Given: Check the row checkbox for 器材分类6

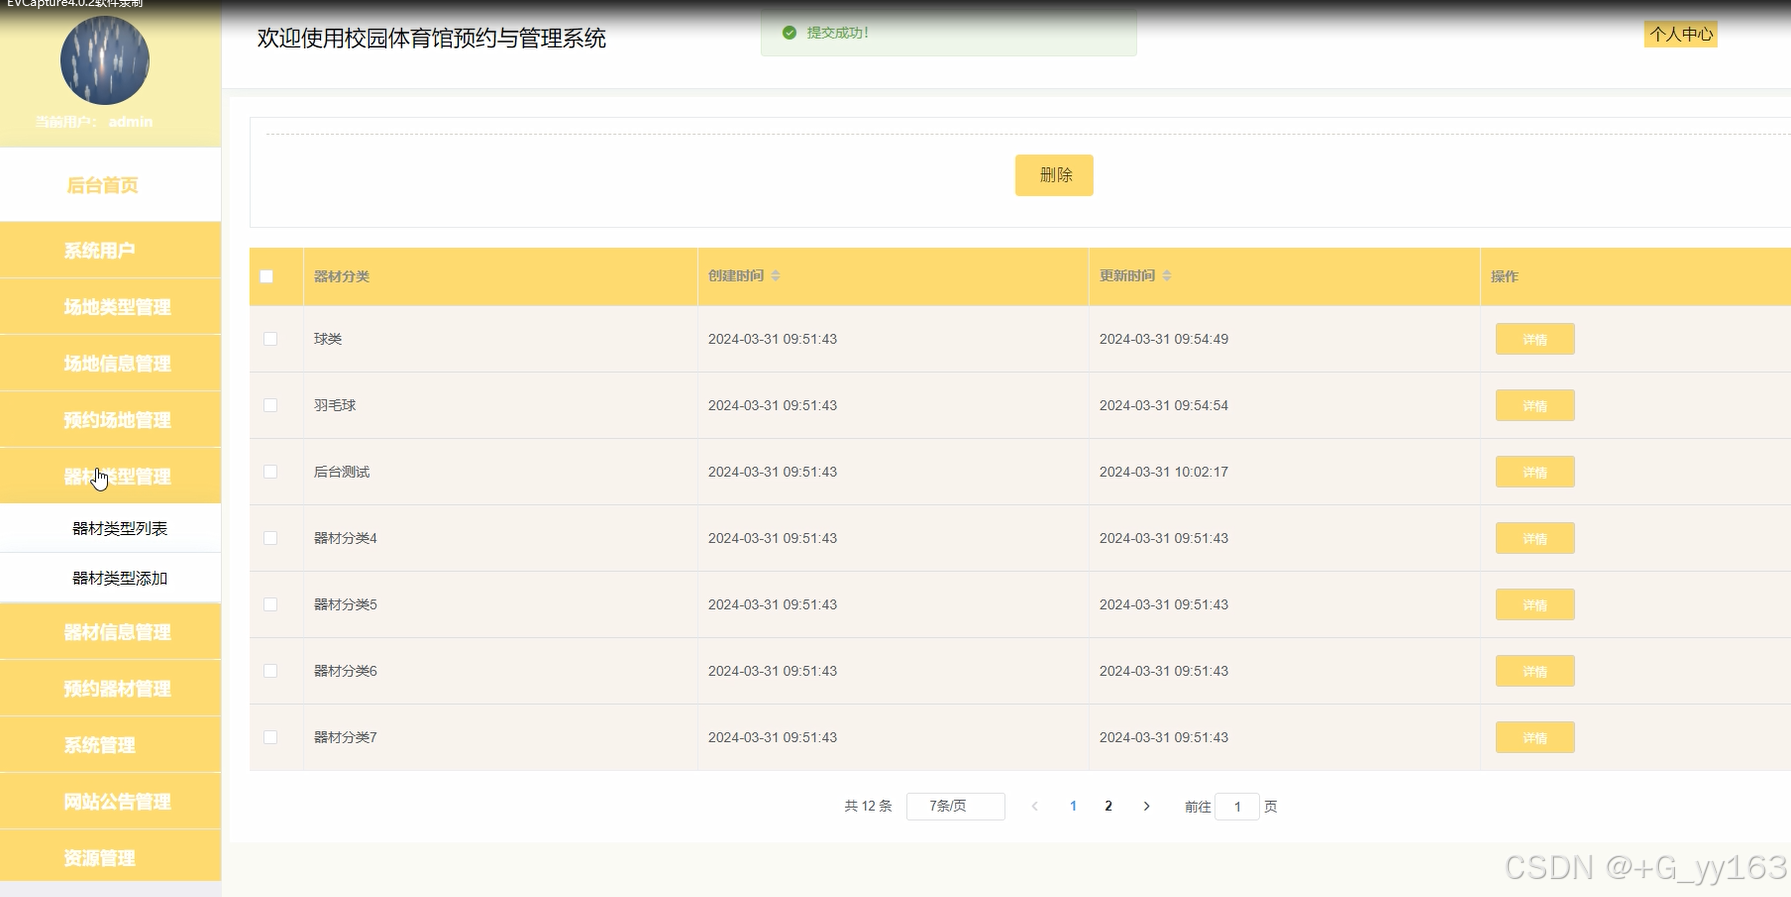Looking at the screenshot, I should click(270, 671).
